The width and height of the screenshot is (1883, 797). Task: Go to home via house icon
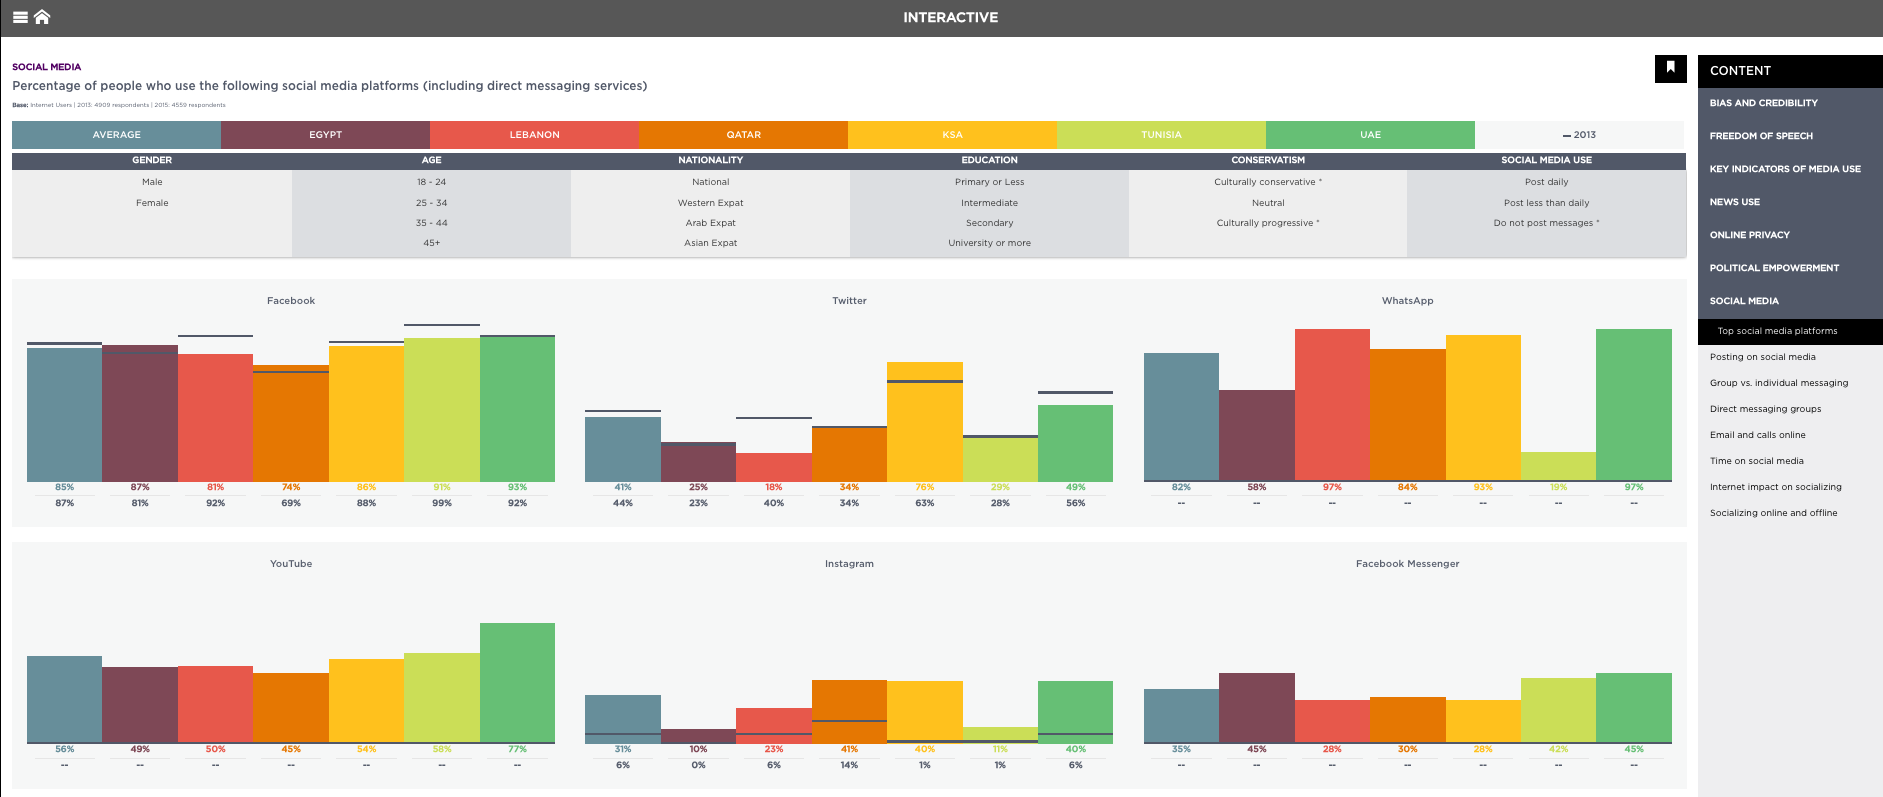[42, 17]
